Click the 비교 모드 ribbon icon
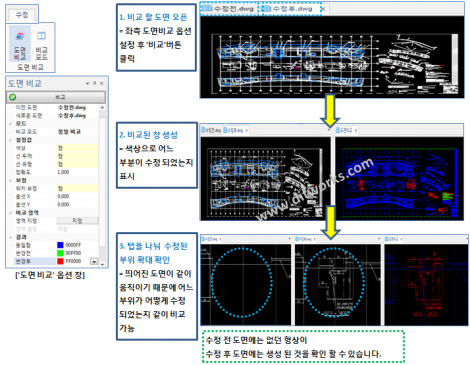470x365 pixels. pyautogui.click(x=41, y=45)
